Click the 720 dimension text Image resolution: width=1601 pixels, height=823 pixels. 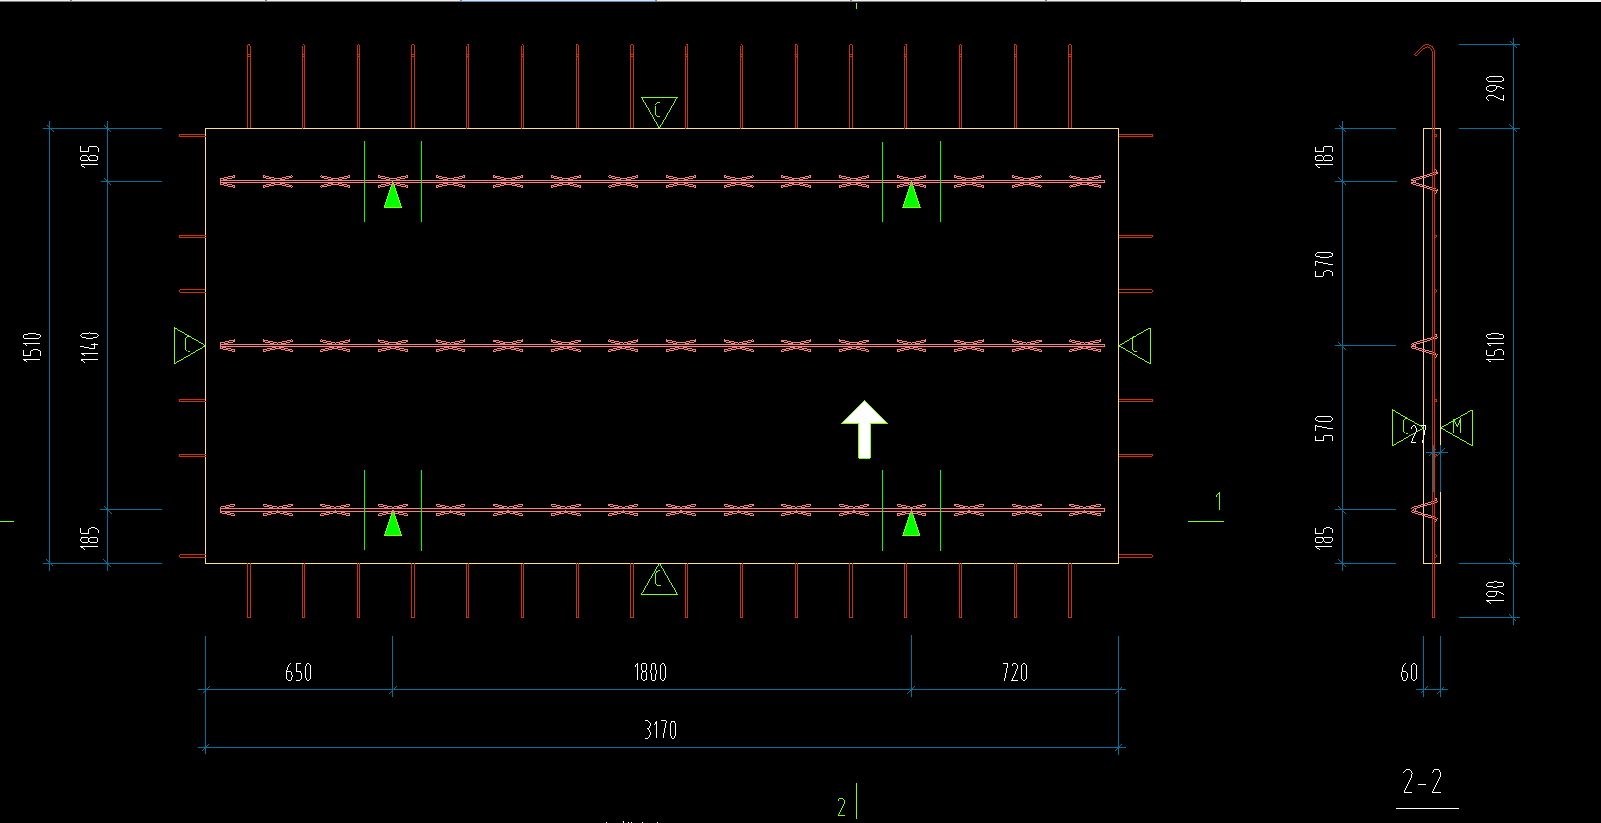click(1014, 673)
